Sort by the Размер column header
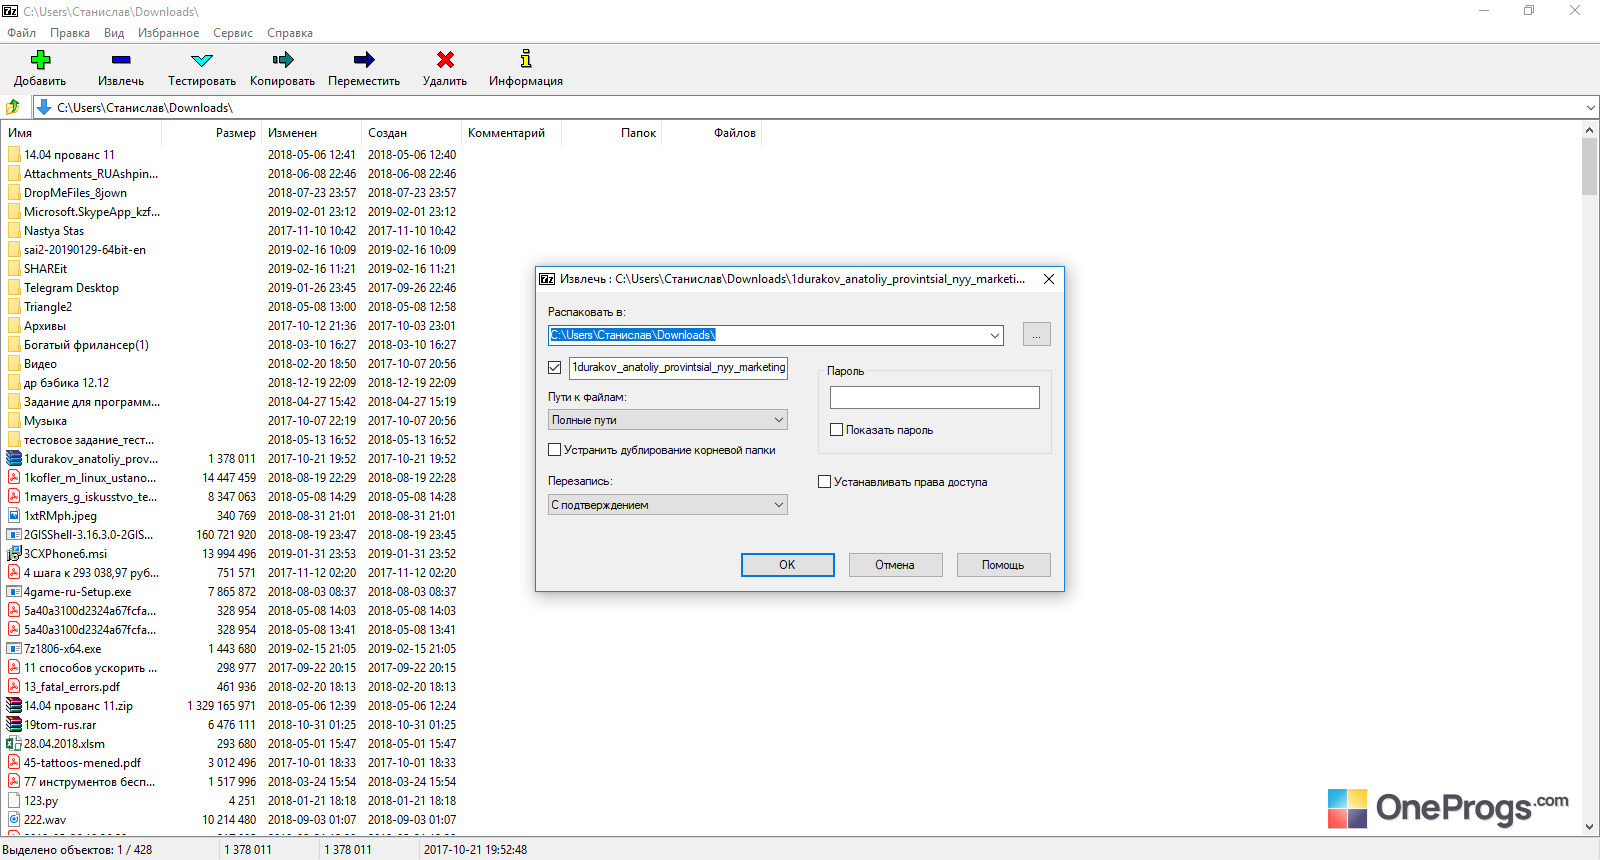 tap(211, 133)
